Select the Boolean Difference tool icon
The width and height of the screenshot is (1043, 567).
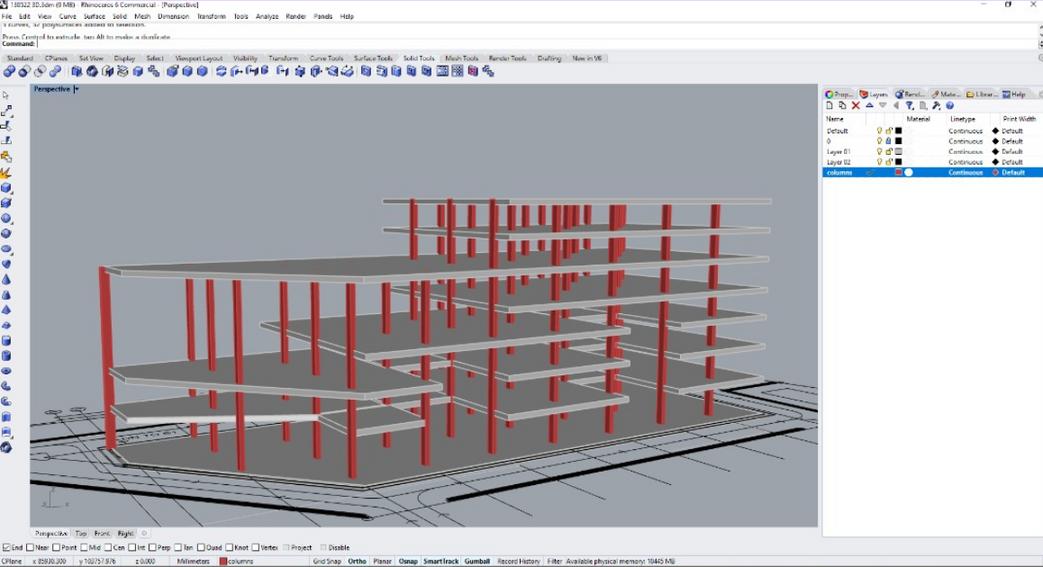25,71
